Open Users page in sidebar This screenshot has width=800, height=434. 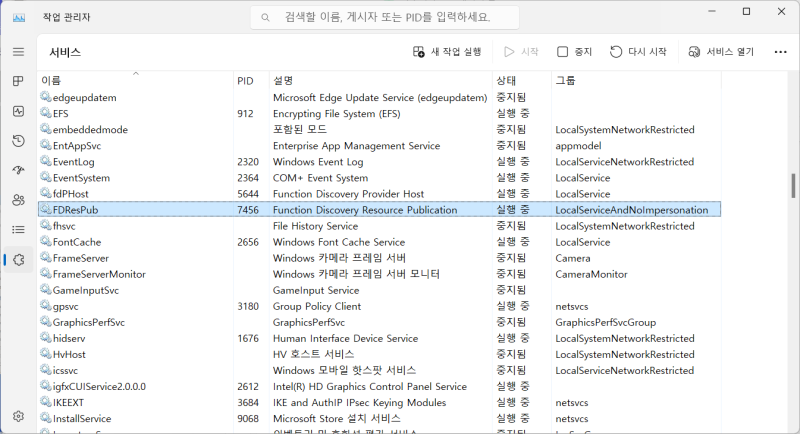point(18,200)
